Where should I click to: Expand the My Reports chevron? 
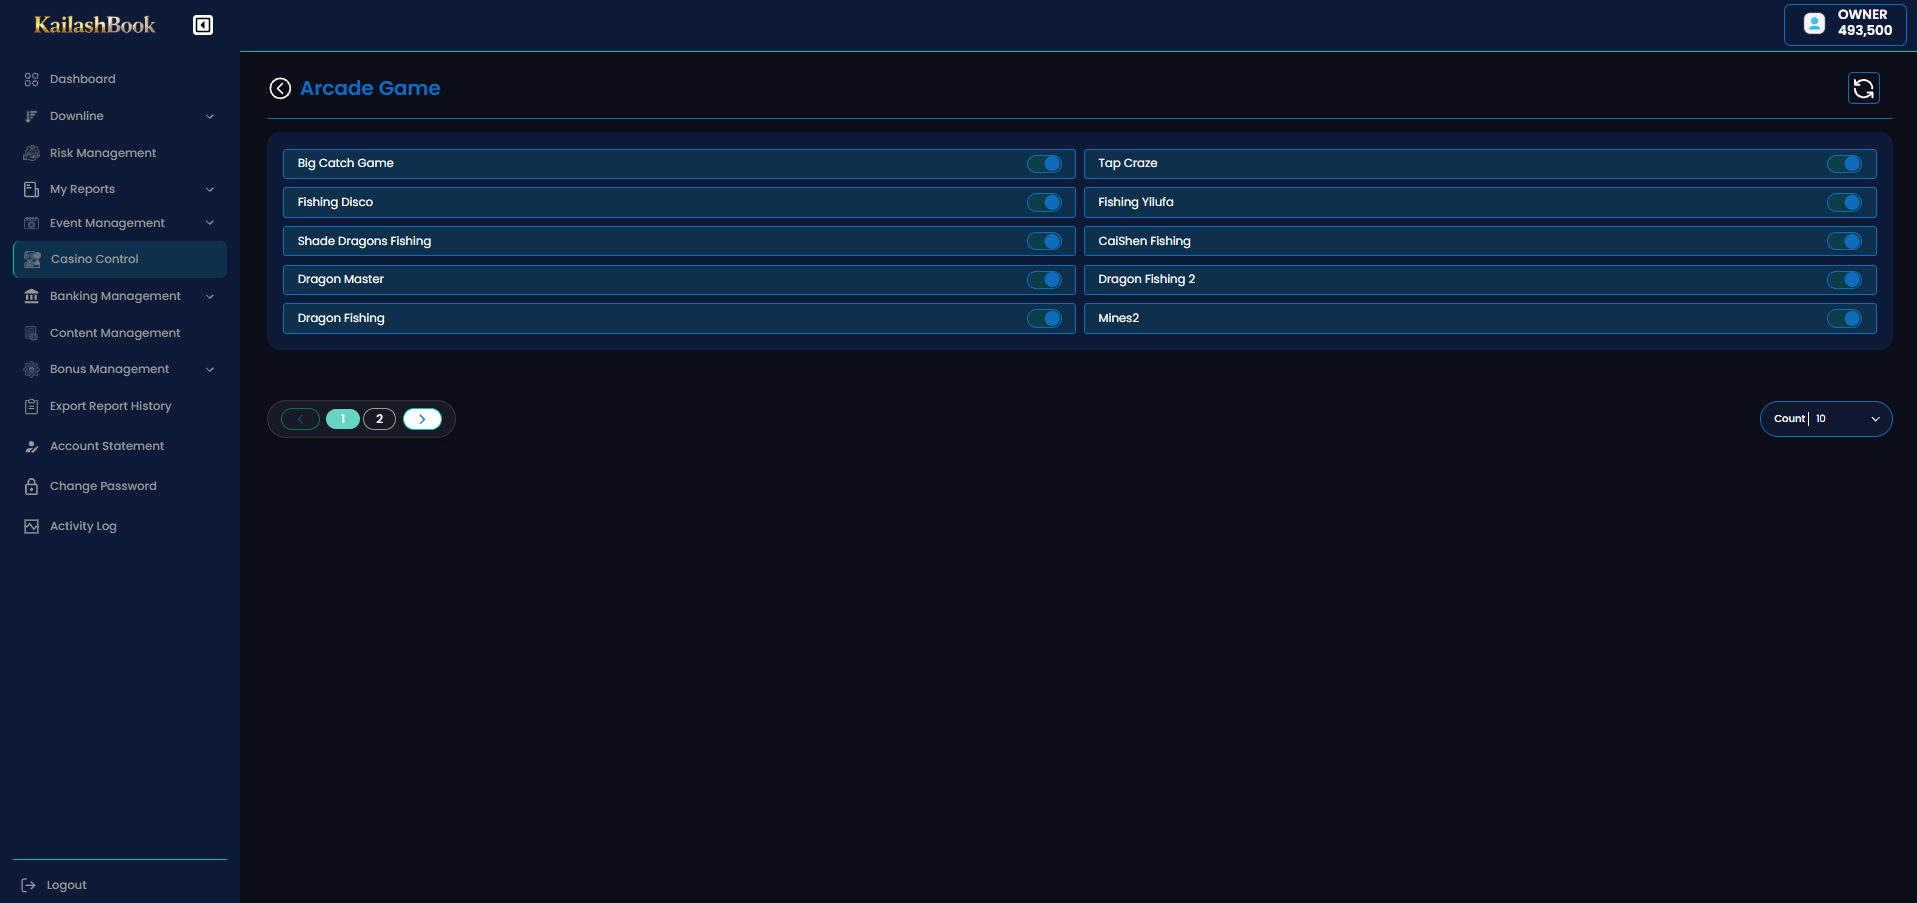pos(210,190)
